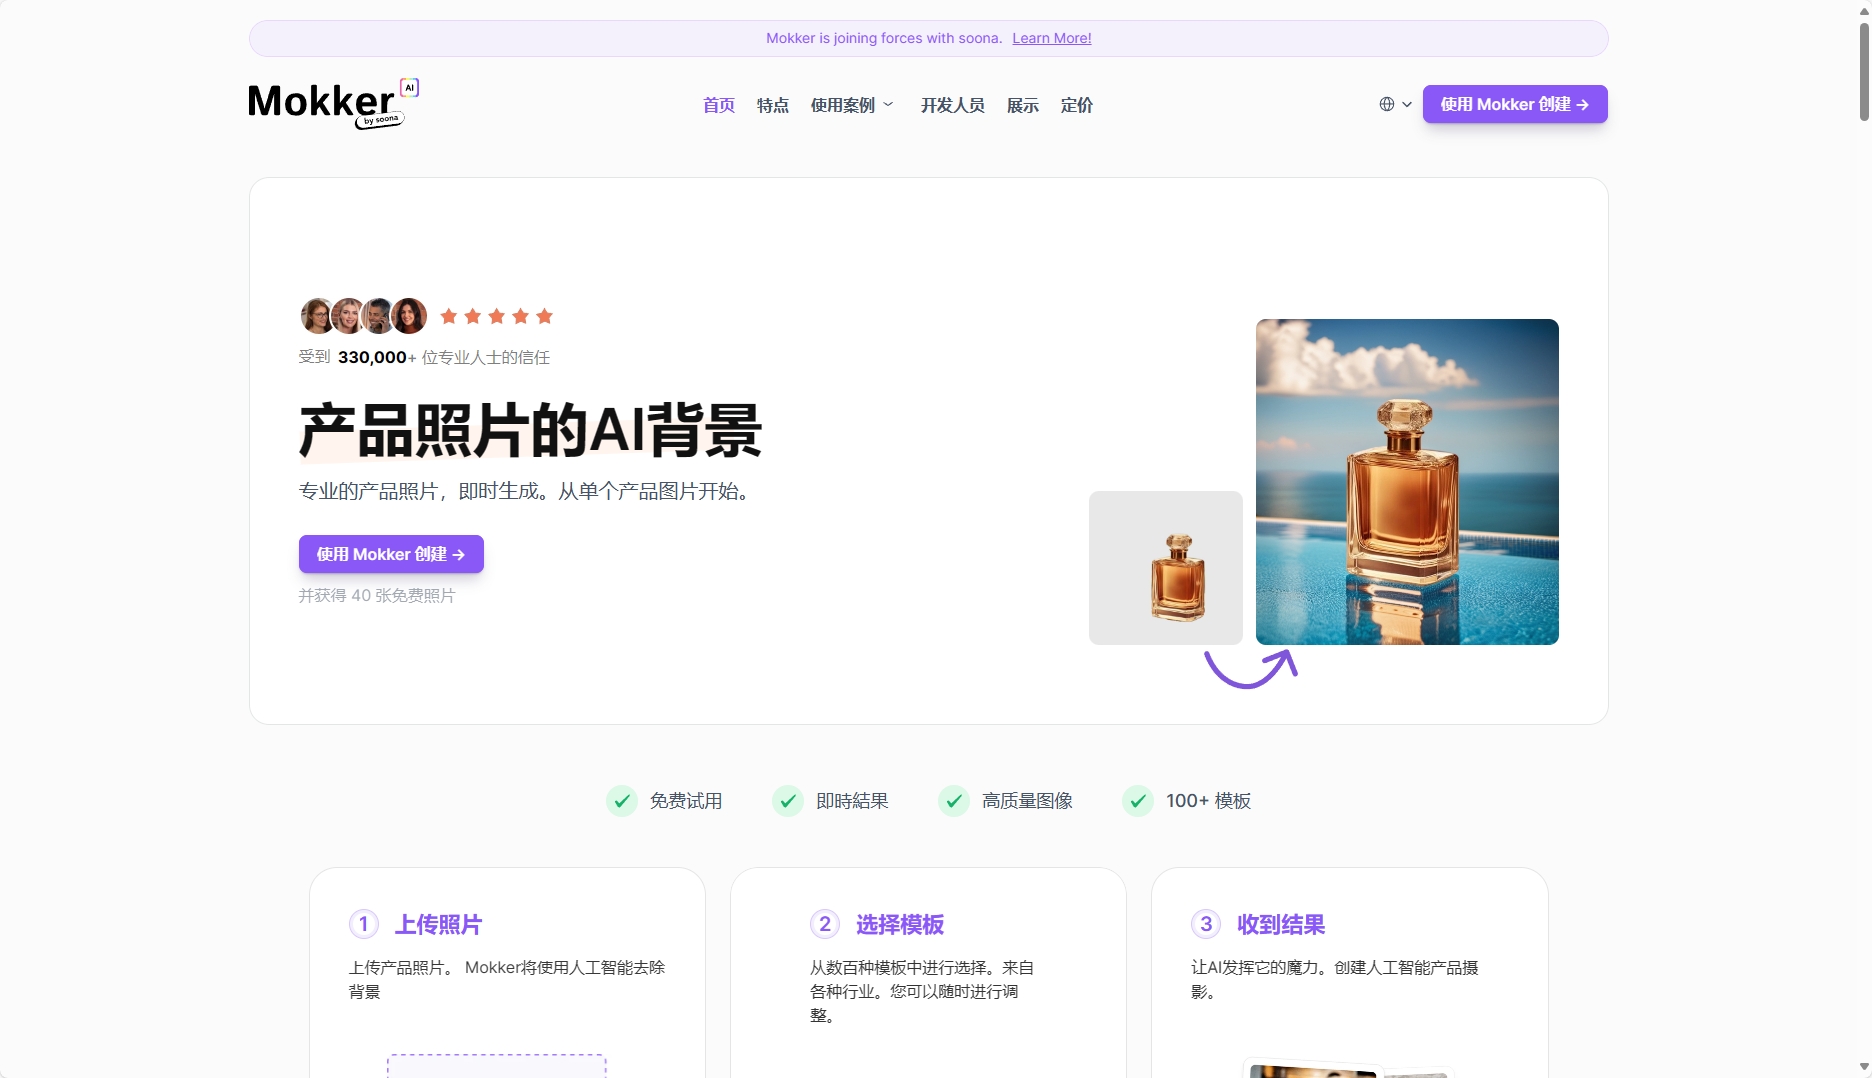1872x1078 pixels.
Task: Click the Learn More! banner link
Action: 1051,38
